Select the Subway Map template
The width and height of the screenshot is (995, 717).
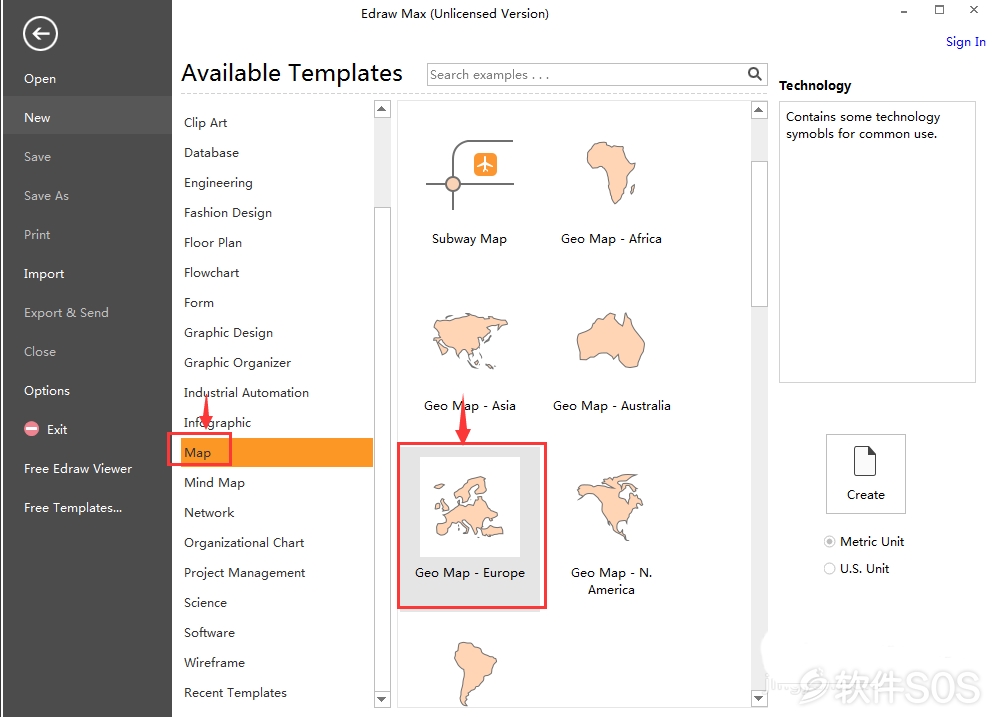tap(470, 192)
